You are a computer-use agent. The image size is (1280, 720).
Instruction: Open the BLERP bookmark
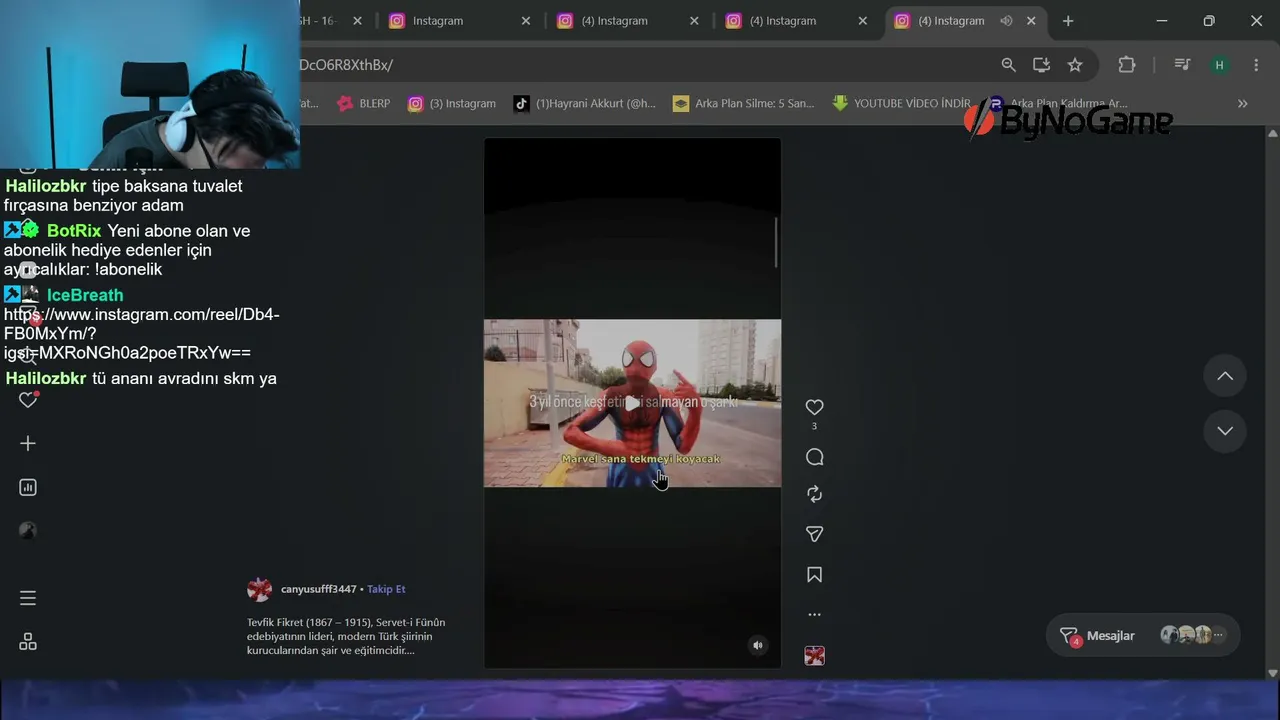[x=364, y=103]
